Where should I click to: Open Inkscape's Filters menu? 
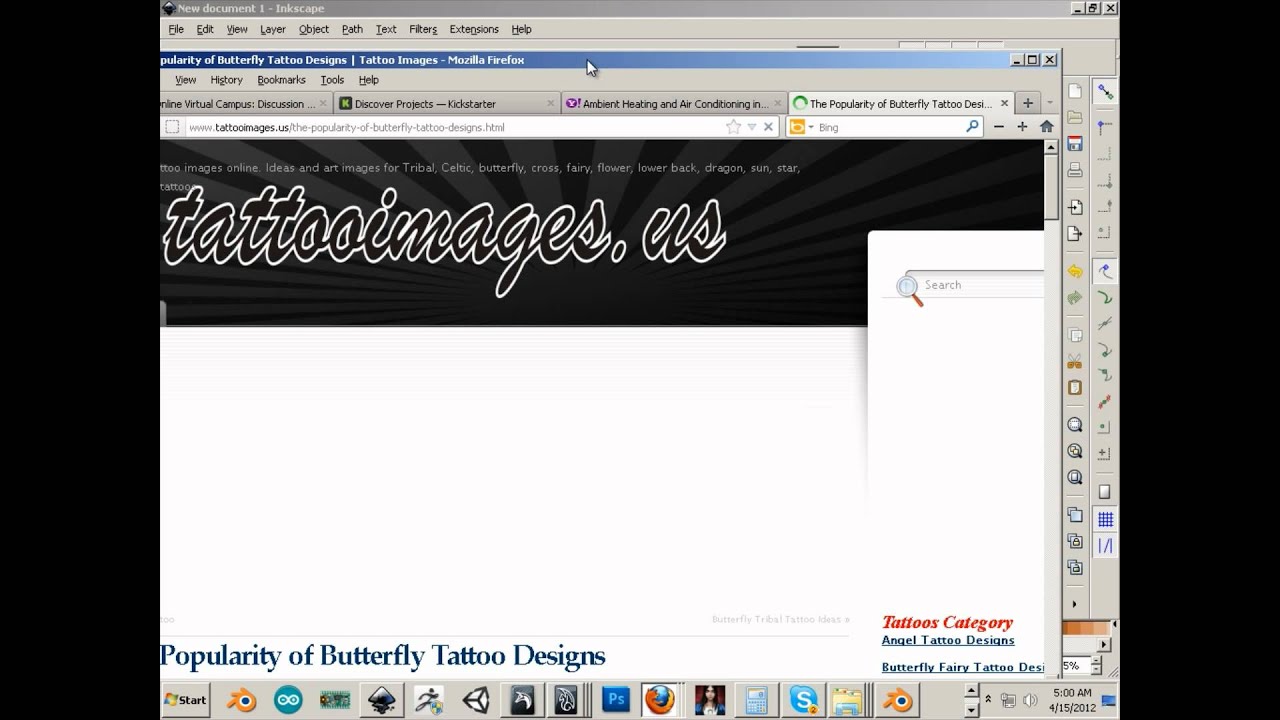point(423,29)
